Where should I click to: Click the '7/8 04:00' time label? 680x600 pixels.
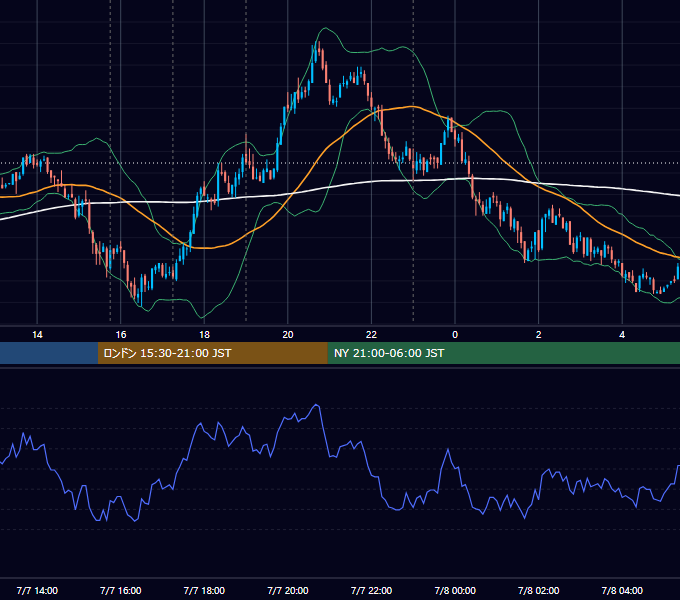(x=622, y=590)
